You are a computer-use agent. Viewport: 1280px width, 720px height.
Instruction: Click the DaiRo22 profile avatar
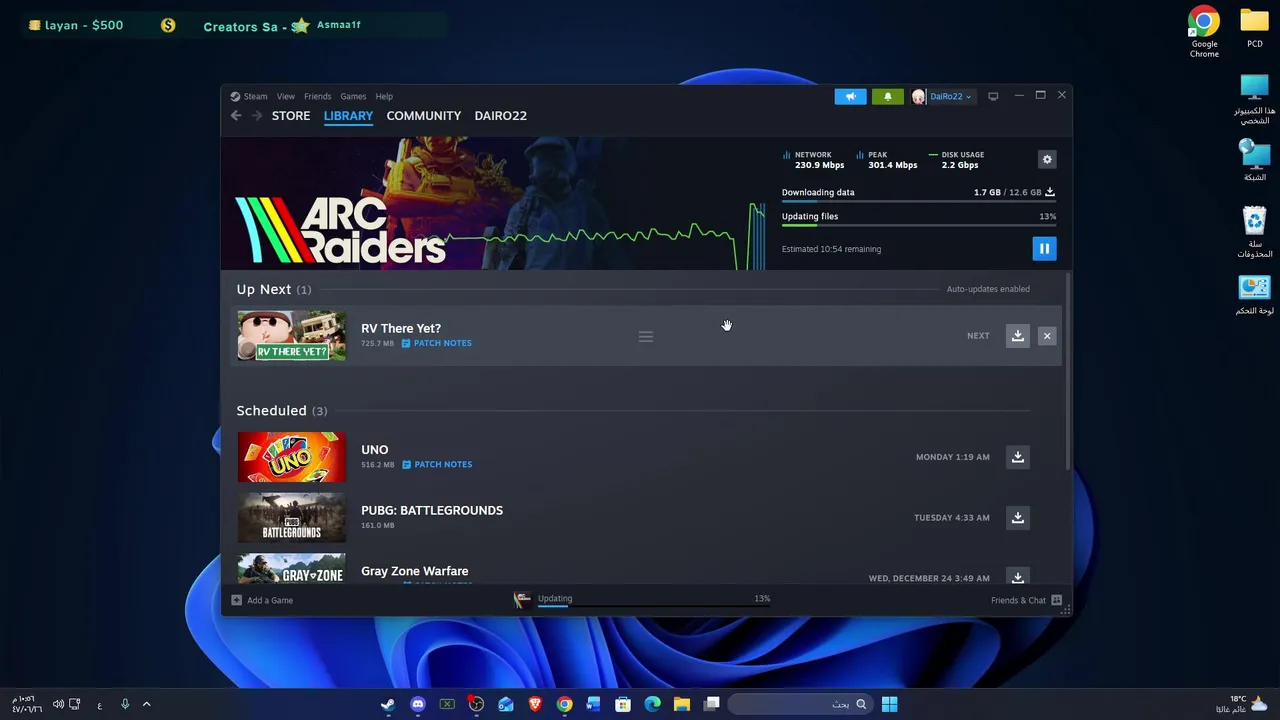click(919, 96)
